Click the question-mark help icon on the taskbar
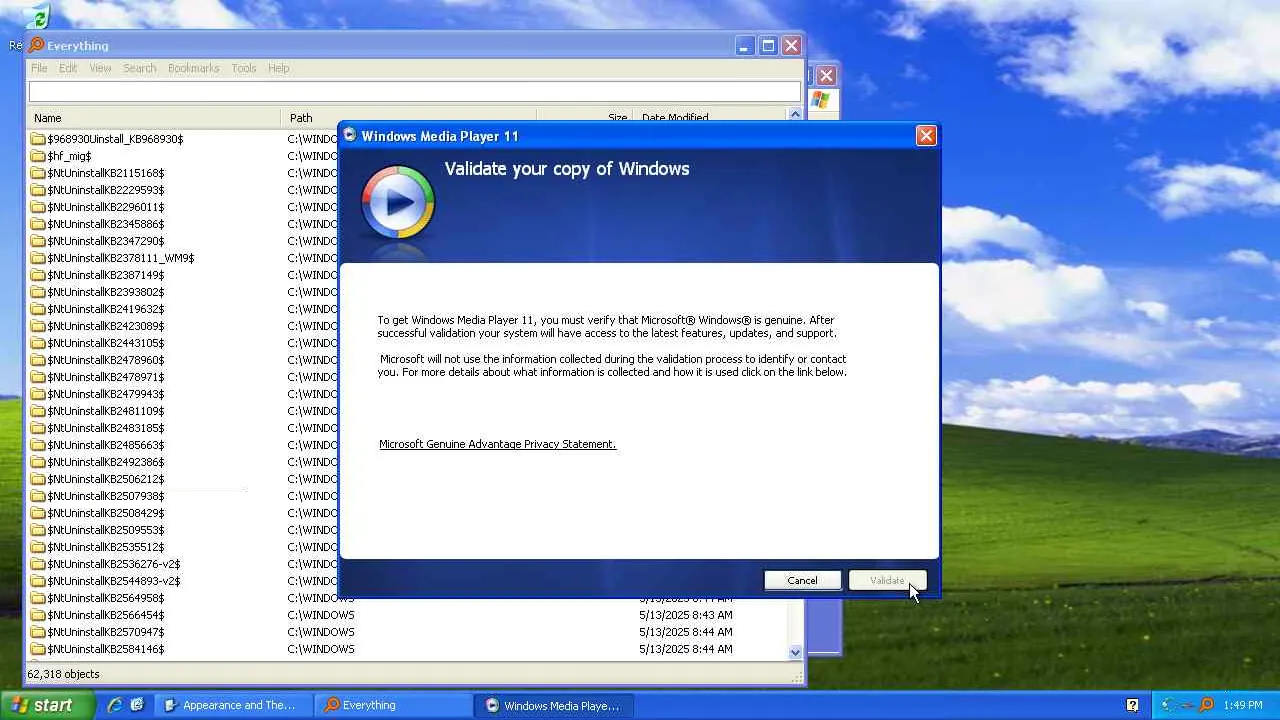Screen dimensions: 1280x720 tap(1133, 705)
